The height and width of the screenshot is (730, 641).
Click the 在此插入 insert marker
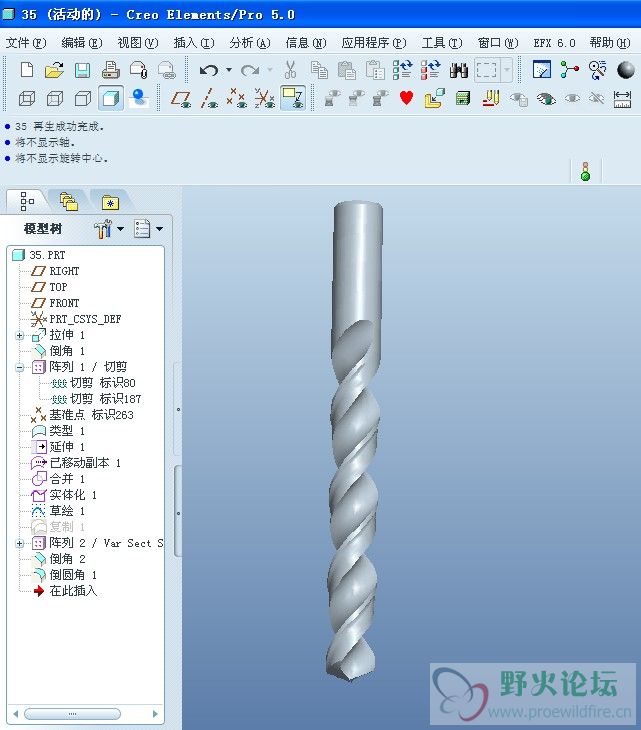73,591
